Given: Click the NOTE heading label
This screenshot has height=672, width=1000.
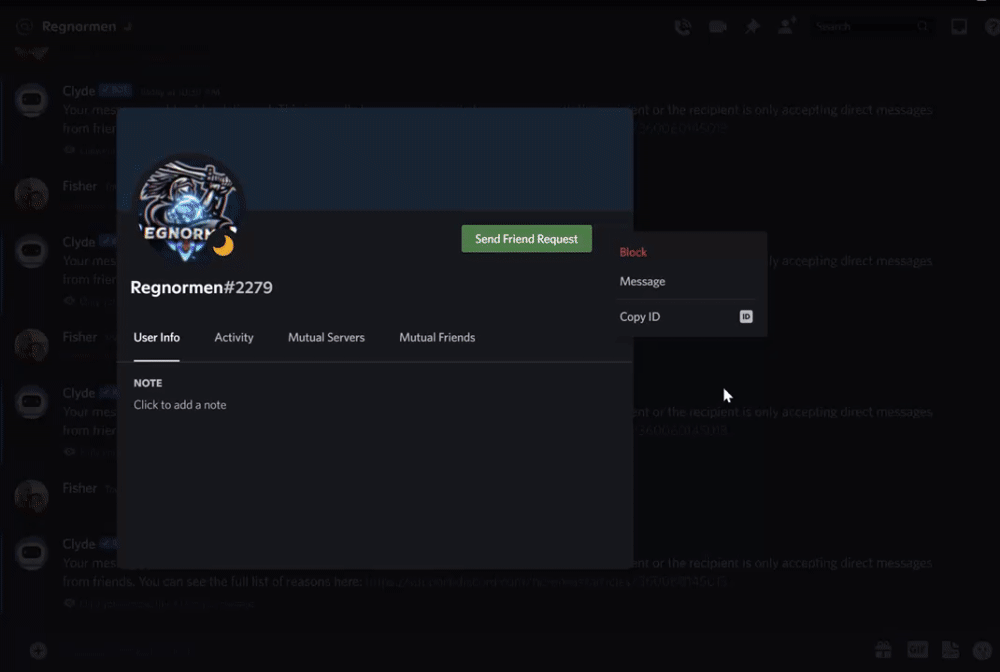Looking at the screenshot, I should [147, 383].
